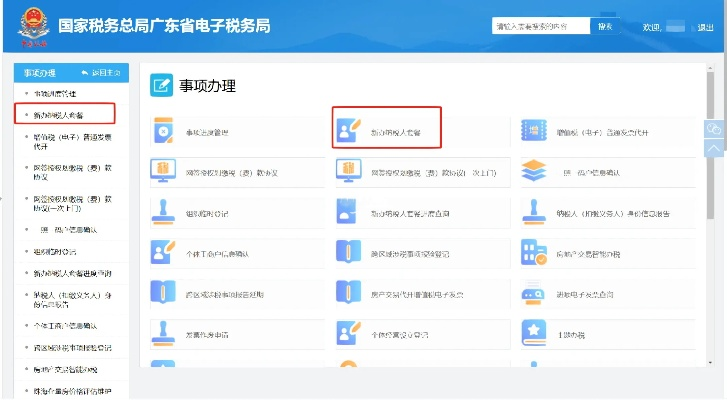Click the main panel vertical scrollbar
The height and width of the screenshot is (400, 727).
tap(710, 145)
